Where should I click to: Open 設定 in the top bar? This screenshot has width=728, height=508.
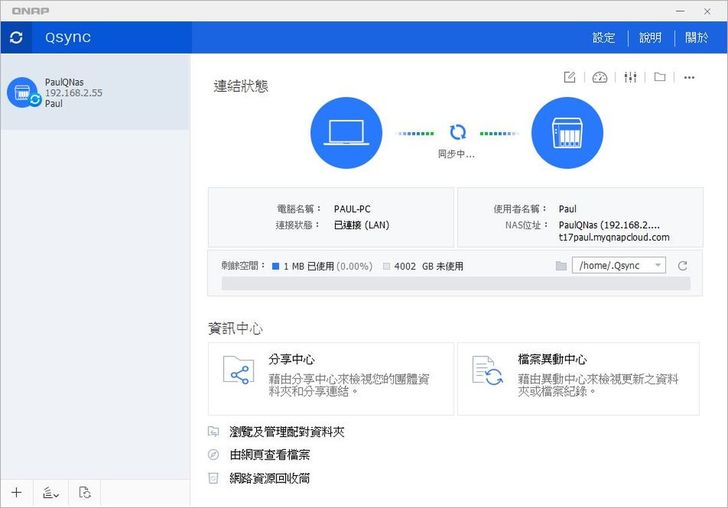(x=604, y=37)
